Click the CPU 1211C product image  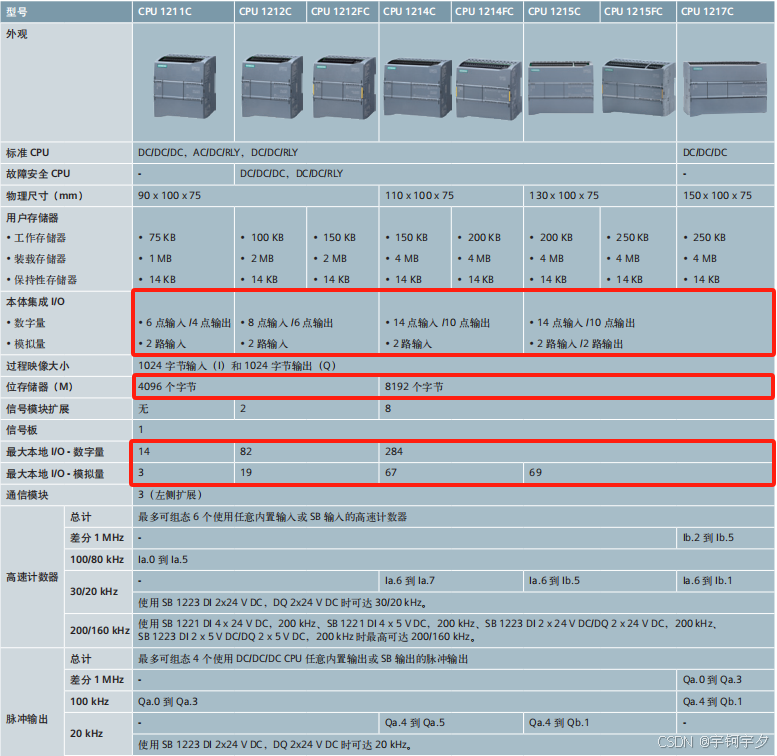[185, 86]
